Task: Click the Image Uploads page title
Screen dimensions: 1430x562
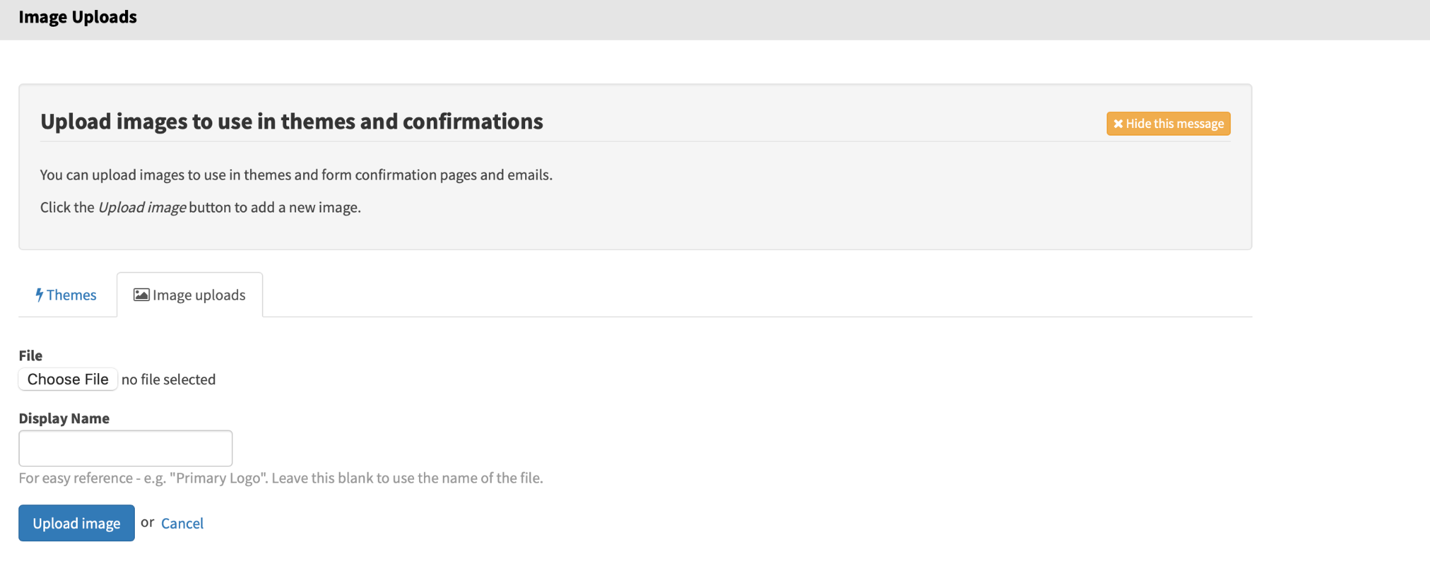Action: point(77,17)
